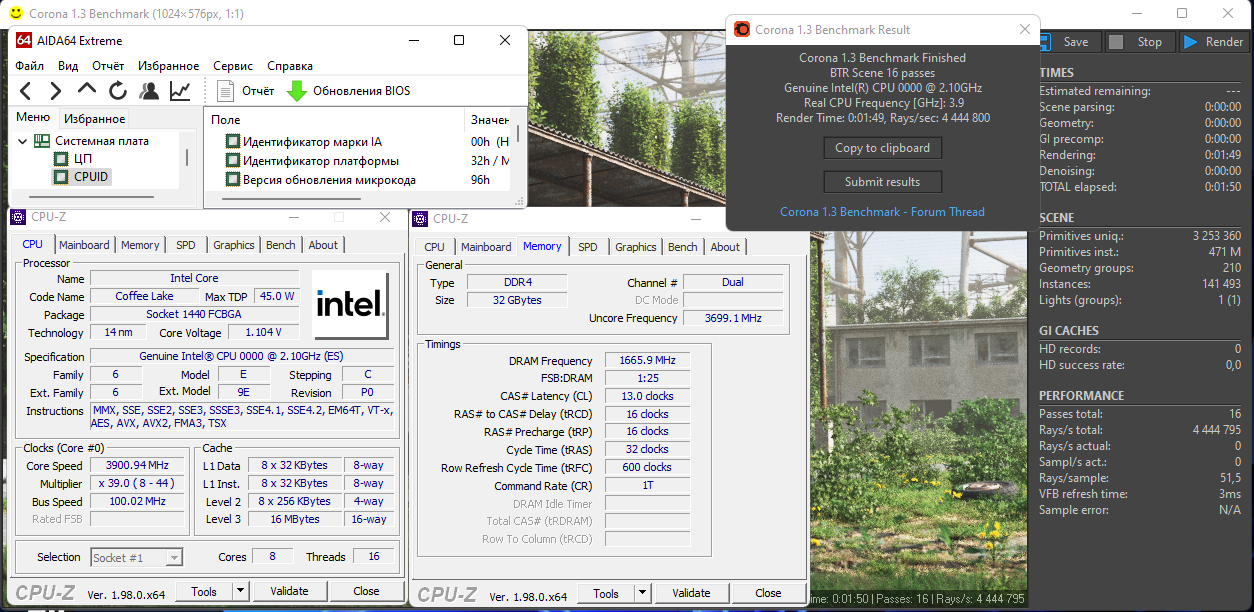Open About tab in CPU-Z processor window
This screenshot has height=612, width=1254.
[x=323, y=245]
